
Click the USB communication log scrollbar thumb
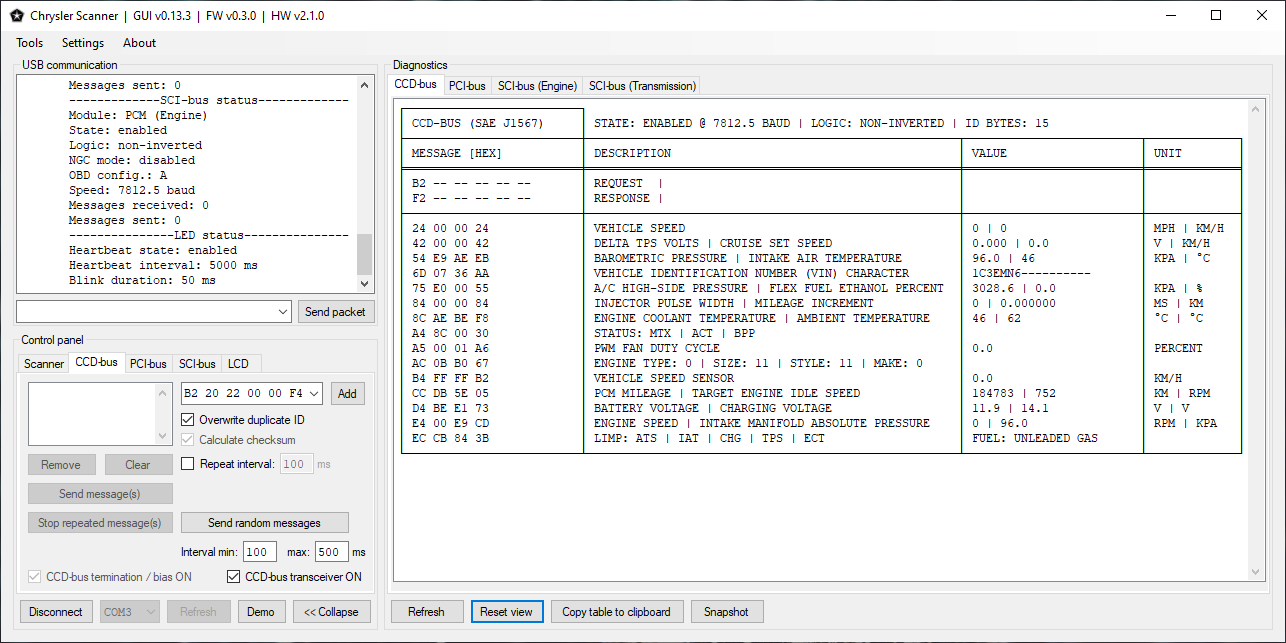pos(364,253)
